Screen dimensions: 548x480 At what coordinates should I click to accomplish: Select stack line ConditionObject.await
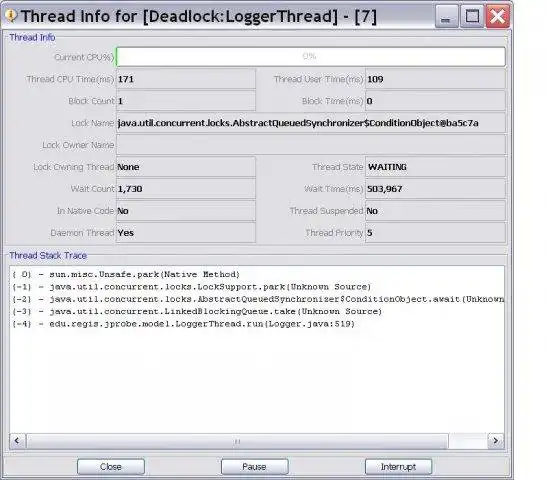(x=258, y=299)
